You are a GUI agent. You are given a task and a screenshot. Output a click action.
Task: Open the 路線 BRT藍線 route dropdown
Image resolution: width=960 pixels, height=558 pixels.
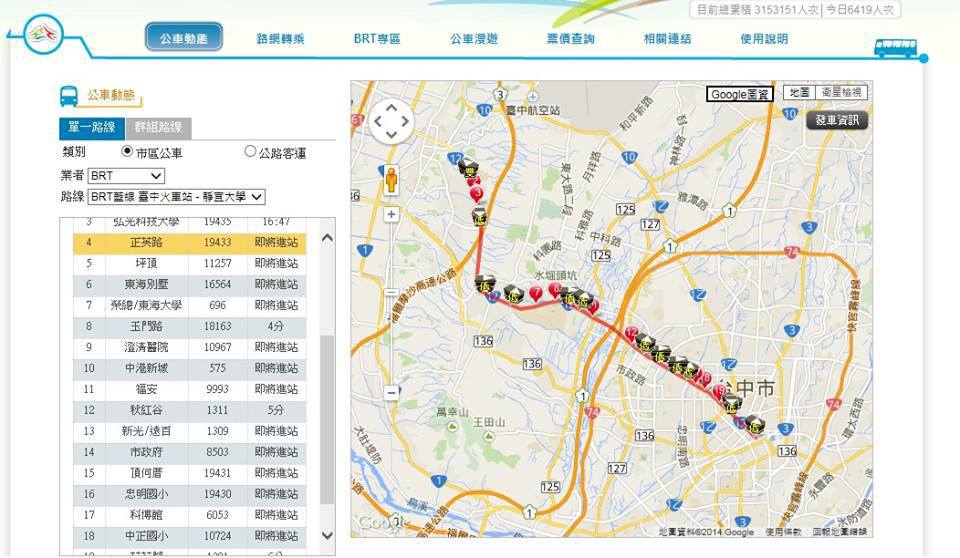[176, 197]
